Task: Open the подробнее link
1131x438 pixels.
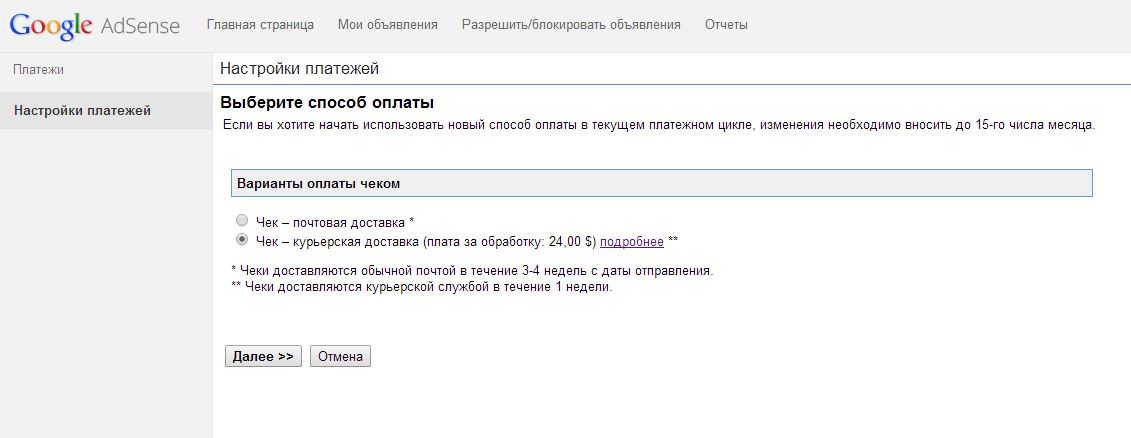Action: (632, 242)
